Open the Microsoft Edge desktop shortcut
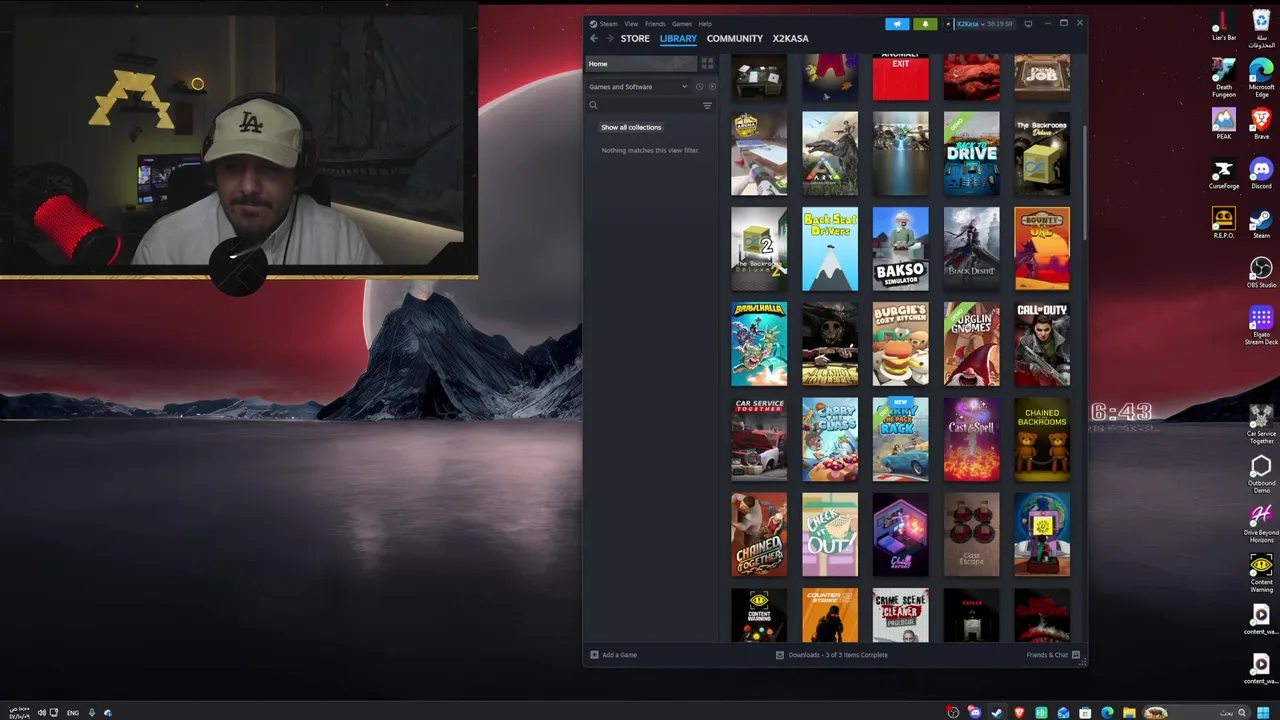Image resolution: width=1280 pixels, height=720 pixels. click(x=1261, y=77)
